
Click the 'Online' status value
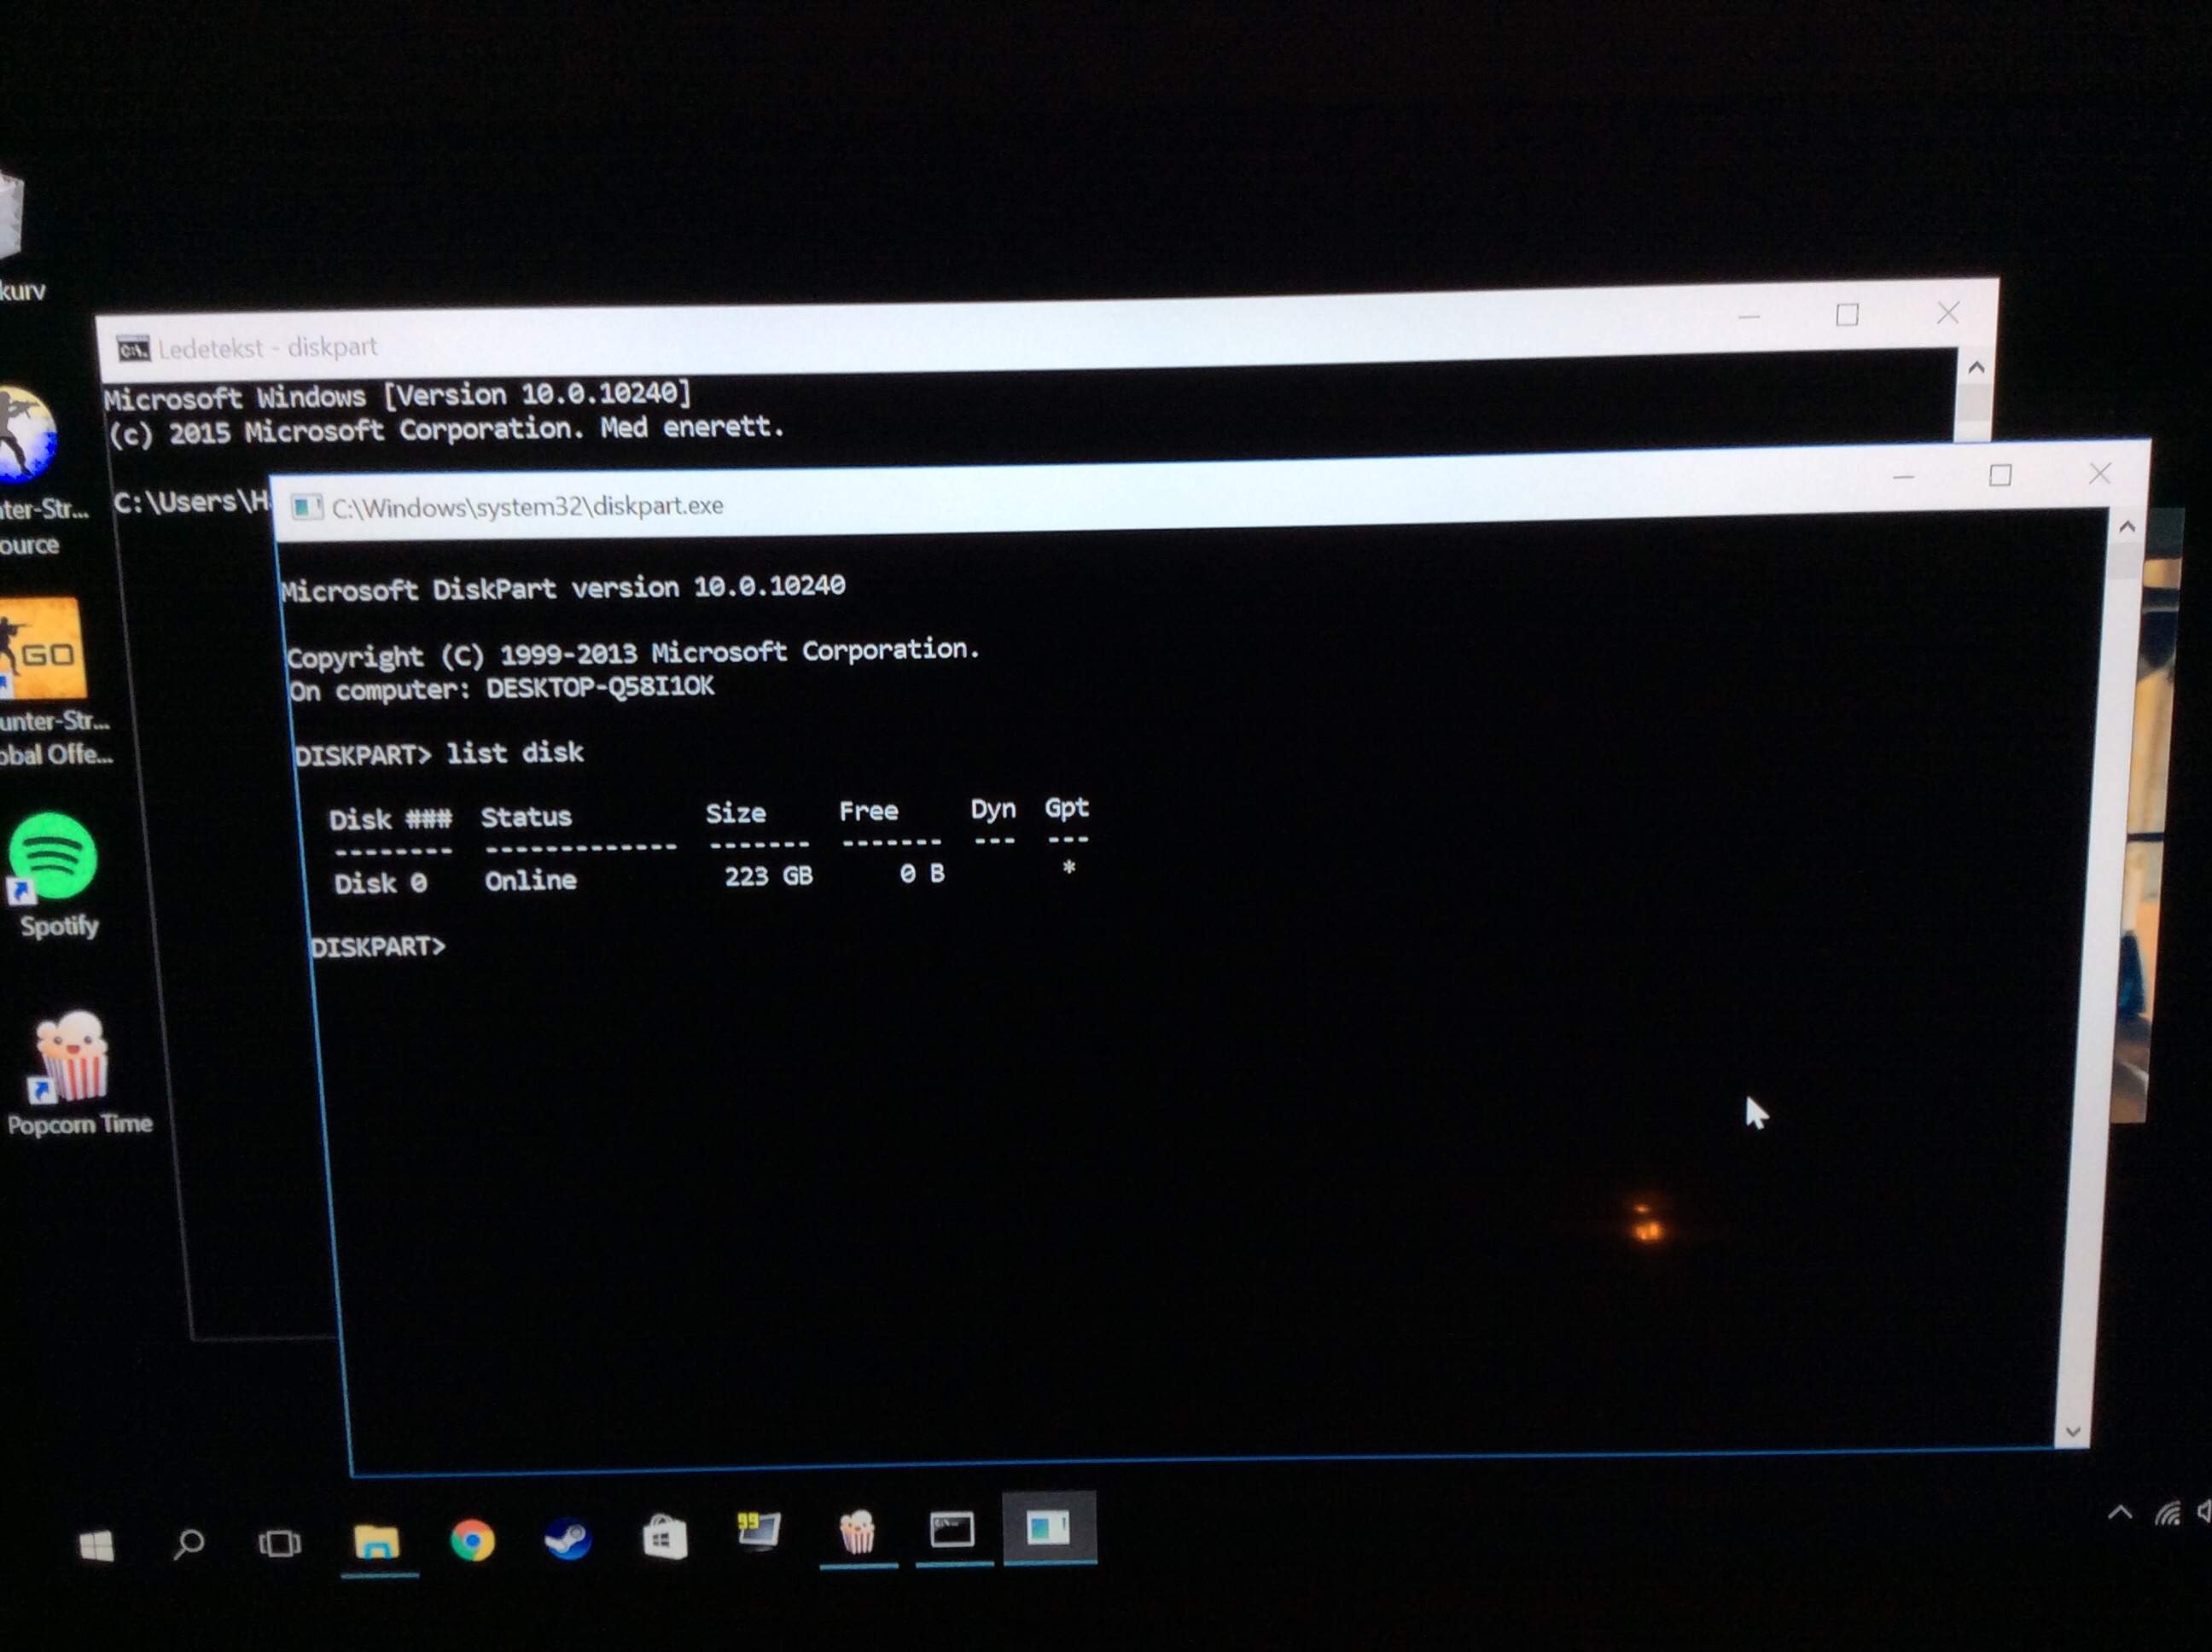(x=530, y=880)
